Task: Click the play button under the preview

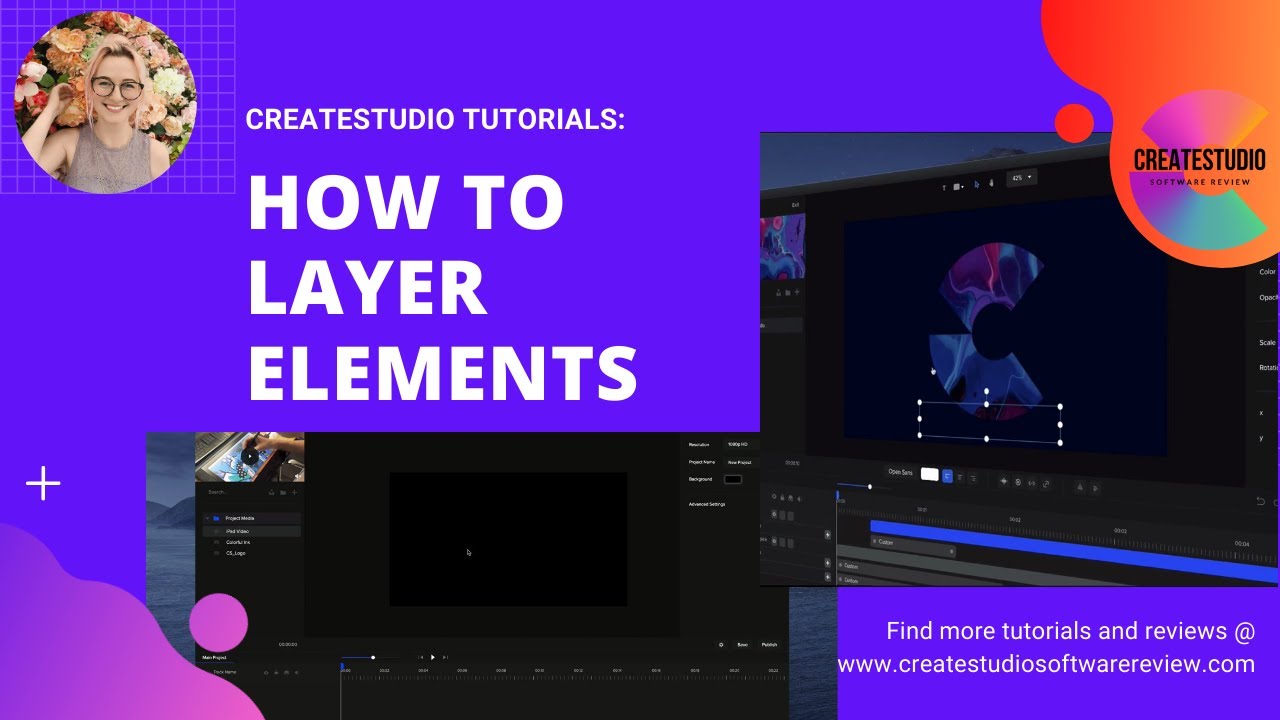Action: tap(432, 657)
